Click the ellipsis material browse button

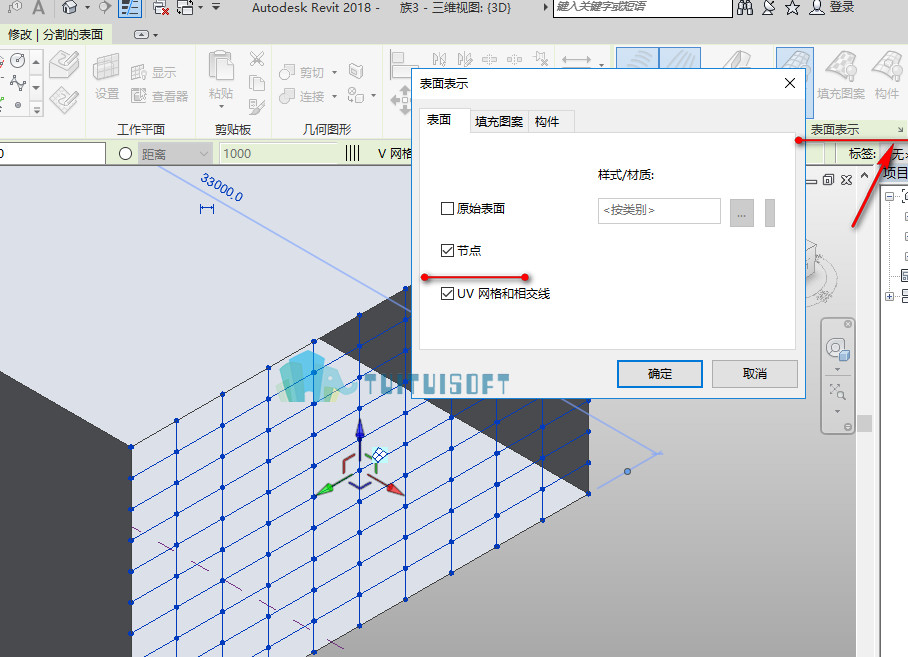pyautogui.click(x=742, y=213)
